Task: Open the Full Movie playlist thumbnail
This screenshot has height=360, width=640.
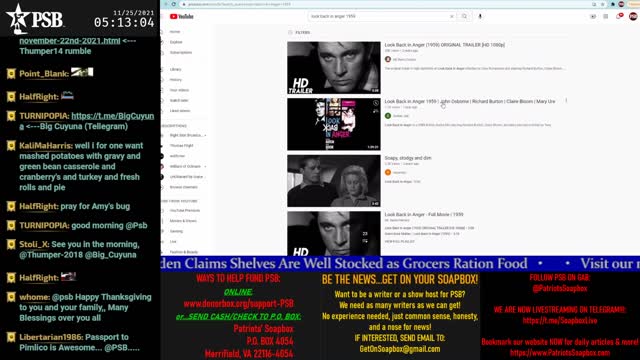Action: coord(334,233)
